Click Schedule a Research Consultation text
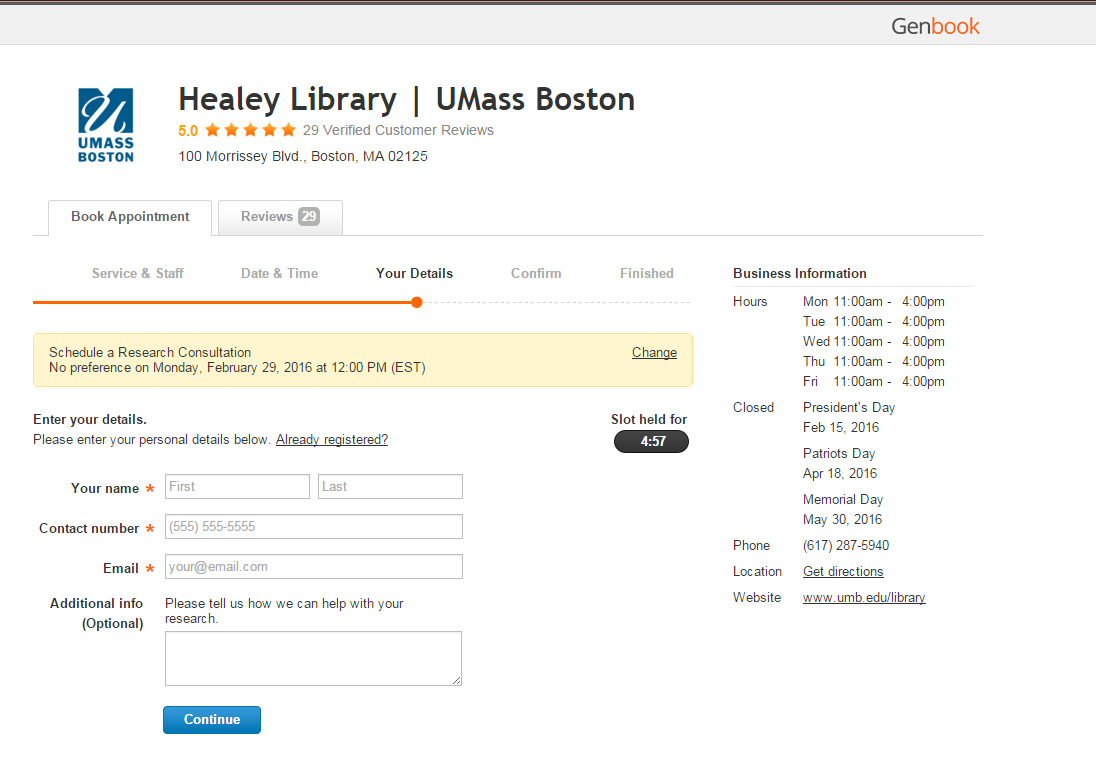The width and height of the screenshot is (1096, 768). pyautogui.click(x=150, y=352)
